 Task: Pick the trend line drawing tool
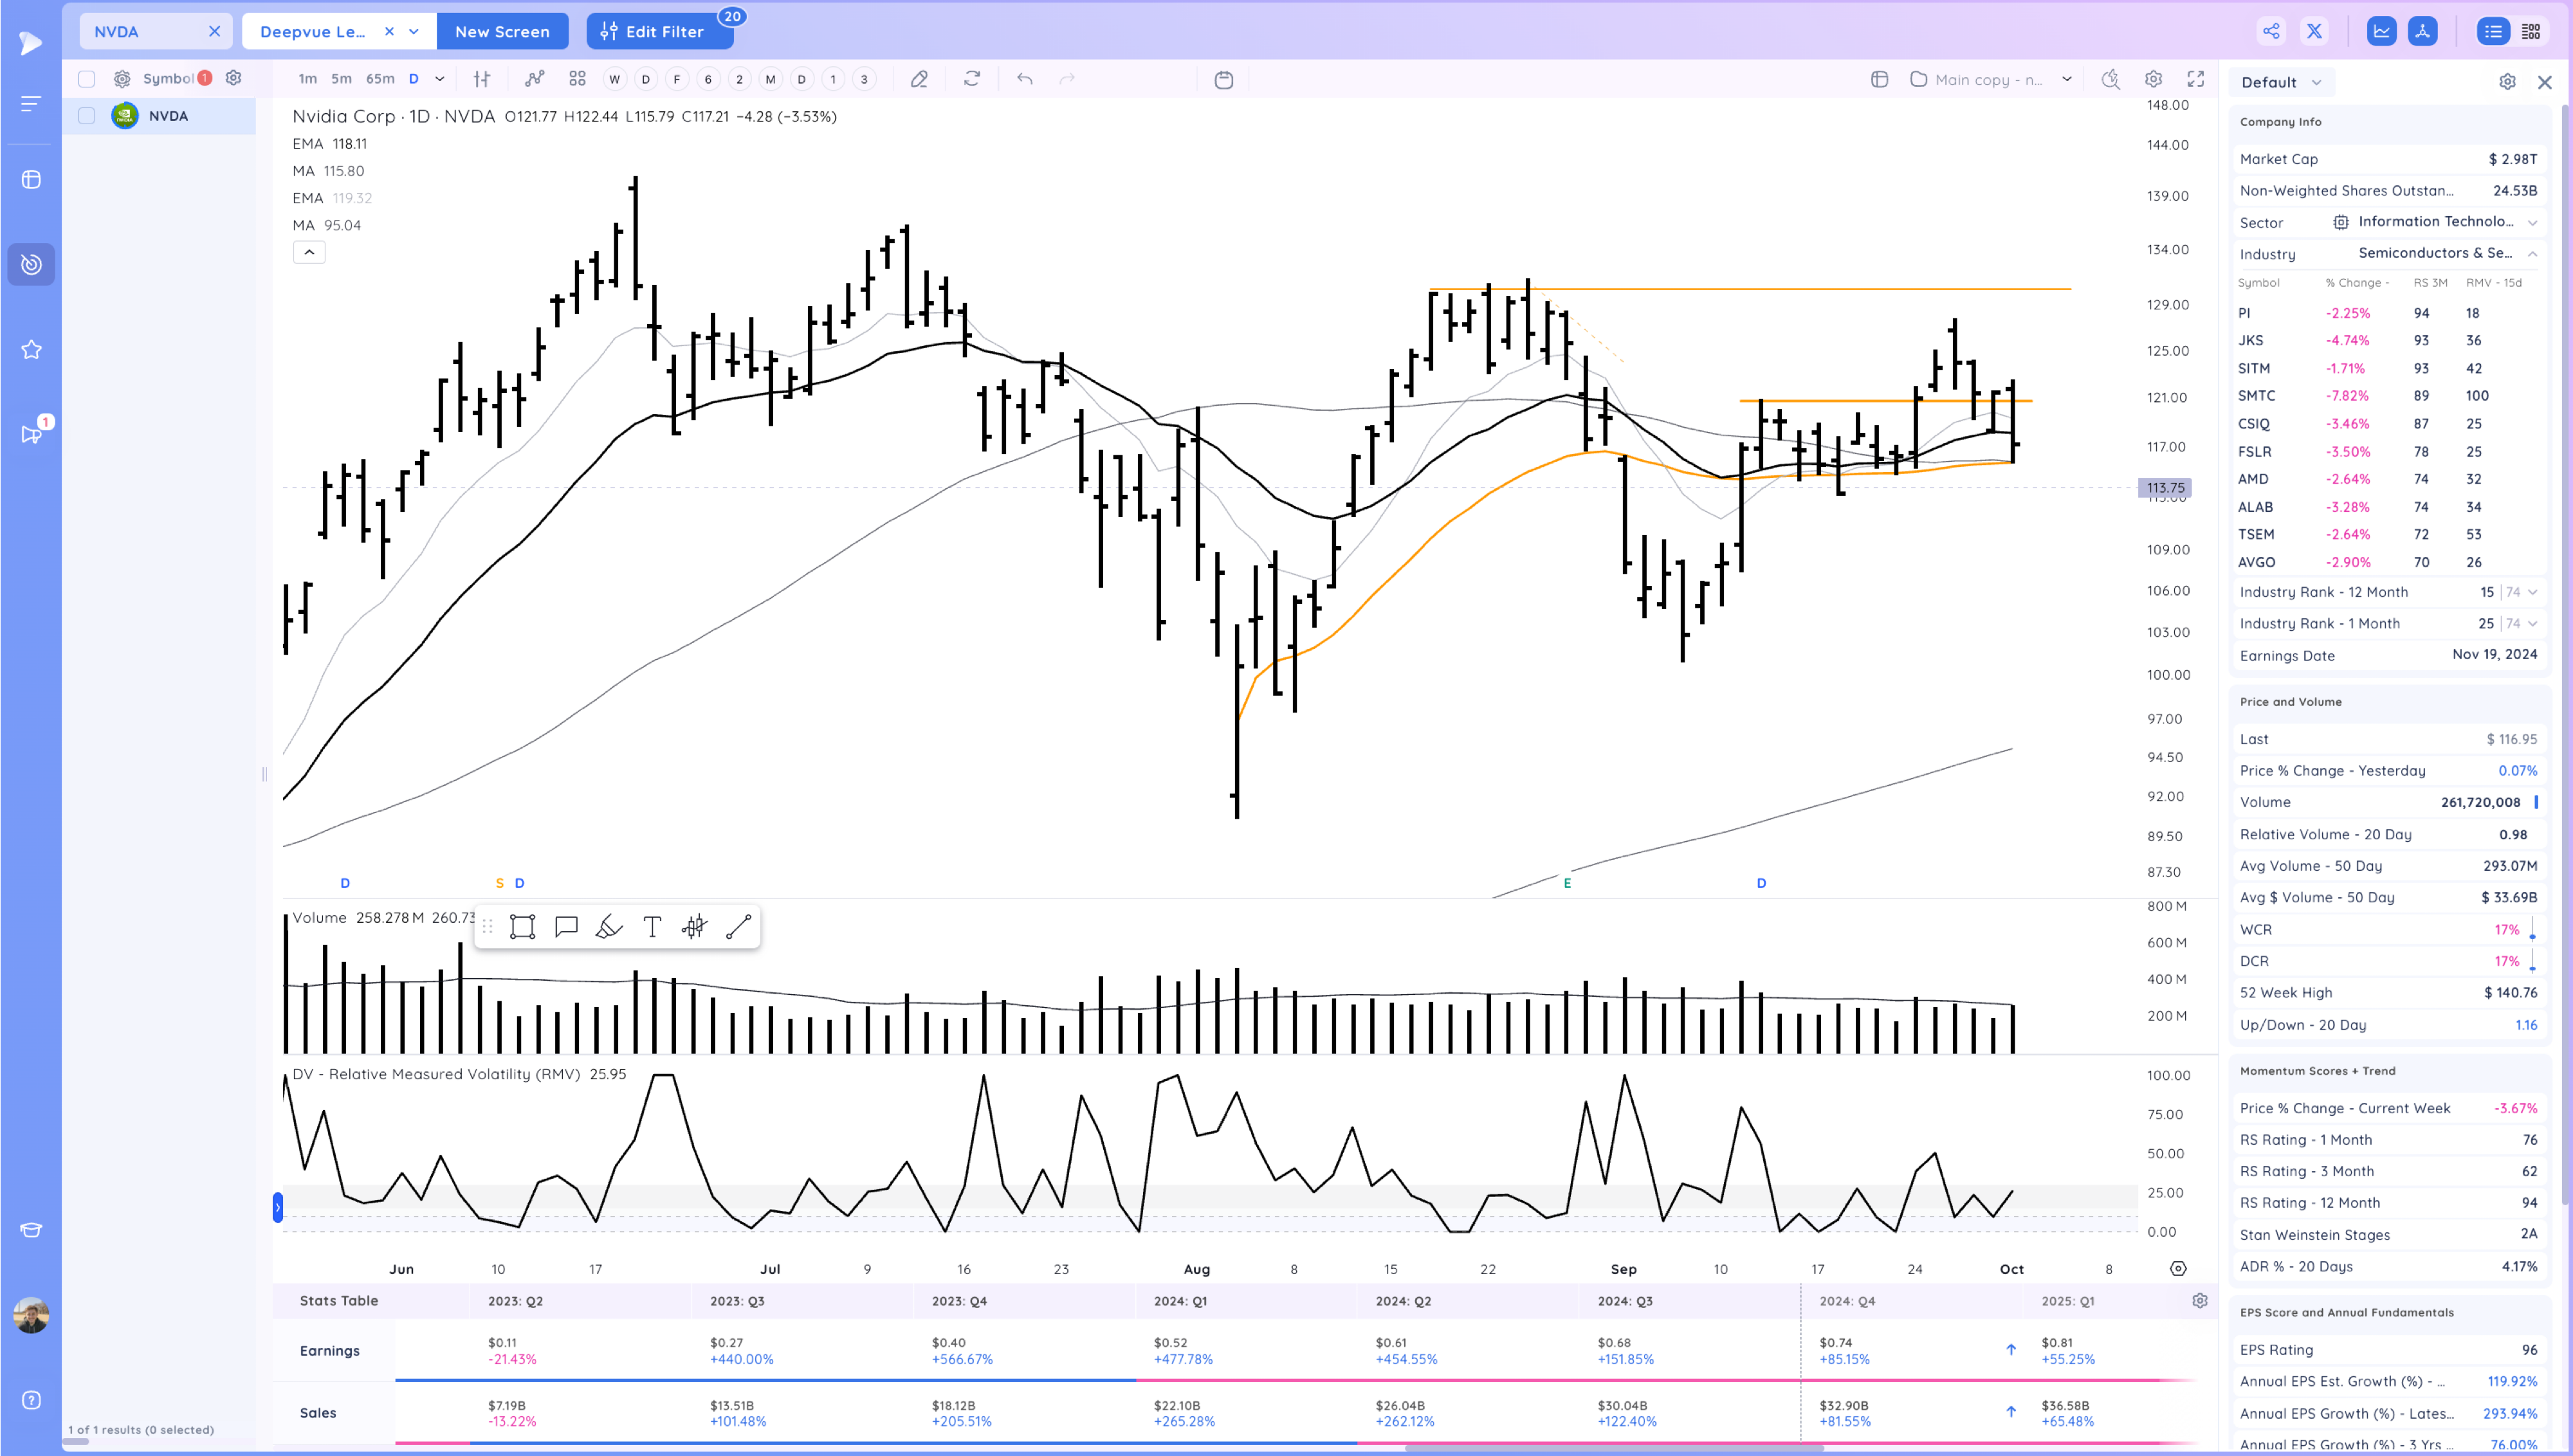pyautogui.click(x=738, y=927)
